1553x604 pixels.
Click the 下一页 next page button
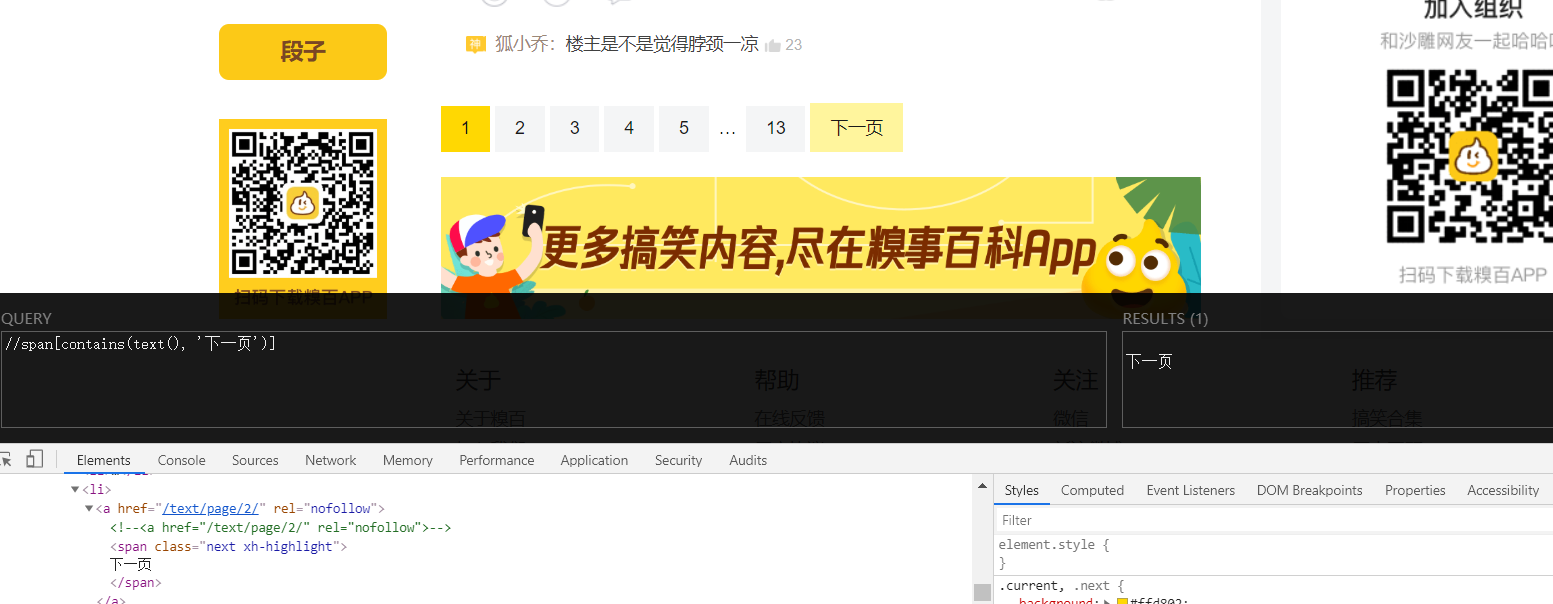point(856,128)
